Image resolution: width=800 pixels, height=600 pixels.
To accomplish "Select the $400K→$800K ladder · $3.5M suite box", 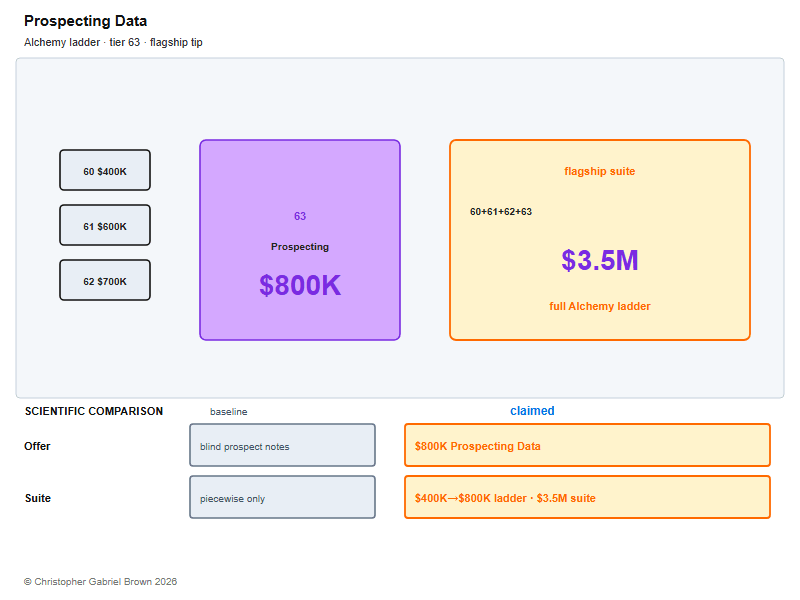I will pyautogui.click(x=587, y=497).
